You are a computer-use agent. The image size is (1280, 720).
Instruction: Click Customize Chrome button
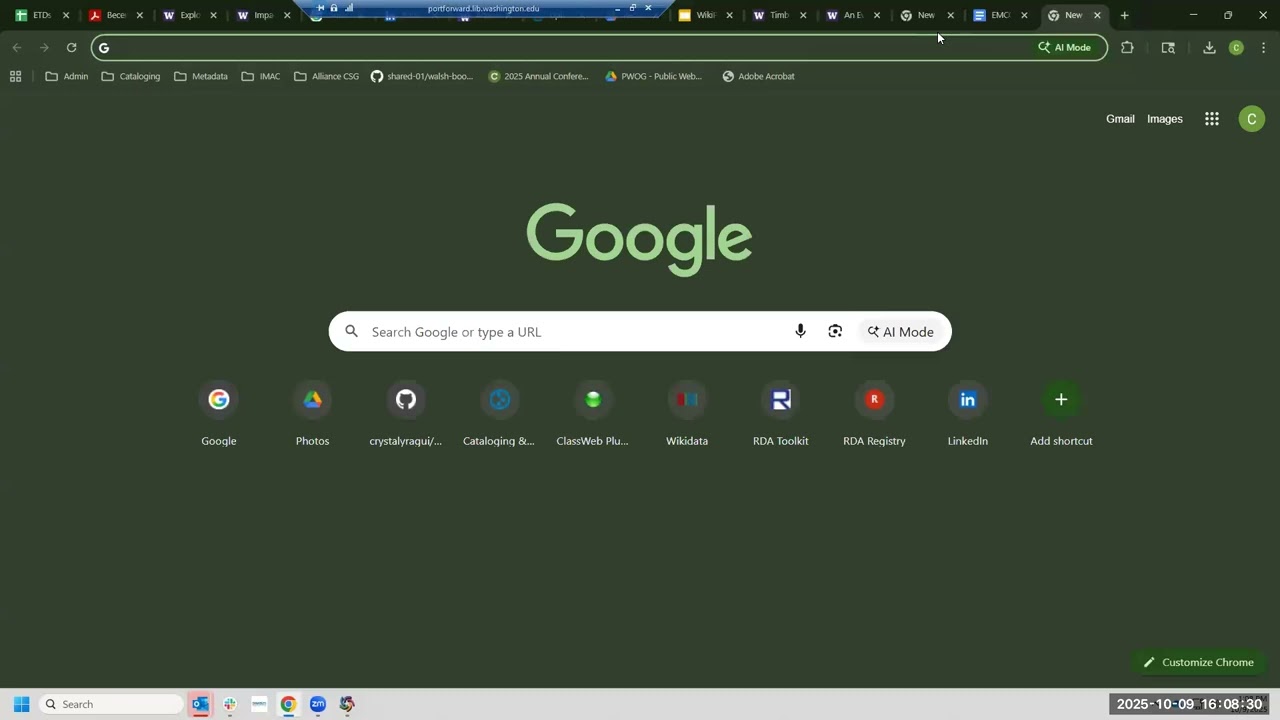pyautogui.click(x=1198, y=662)
